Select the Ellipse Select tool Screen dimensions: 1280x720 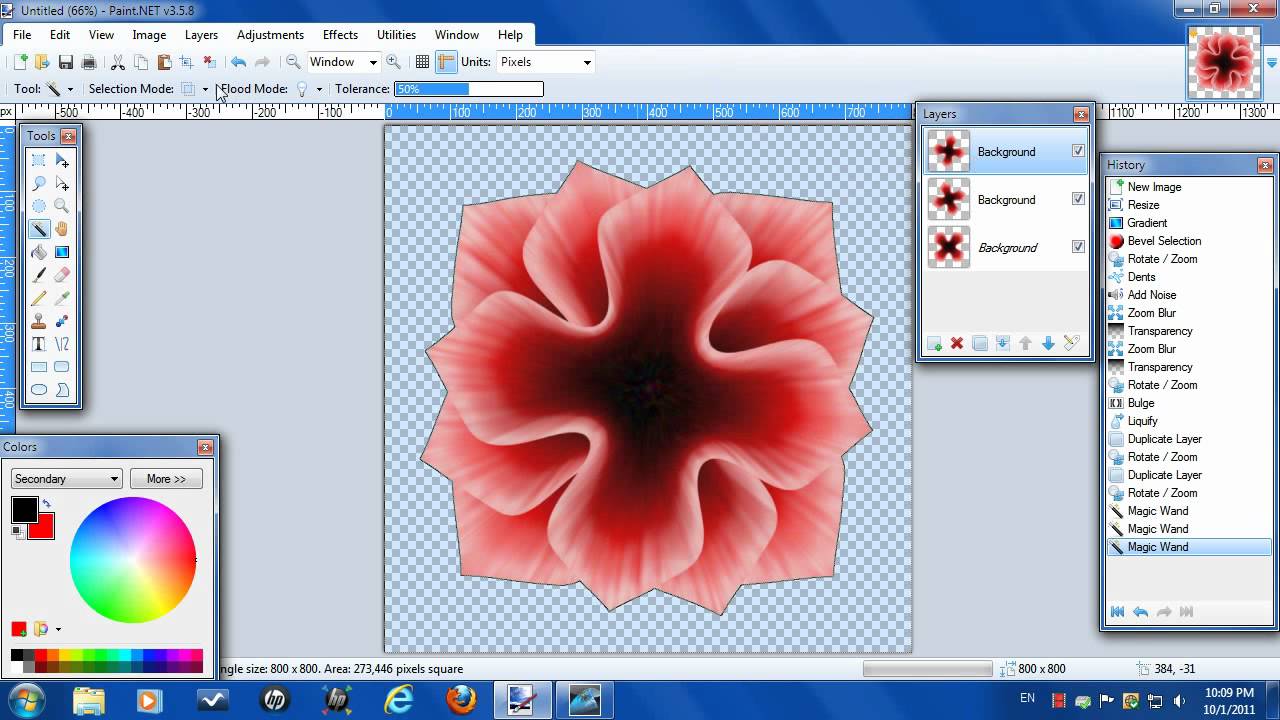pyautogui.click(x=39, y=206)
